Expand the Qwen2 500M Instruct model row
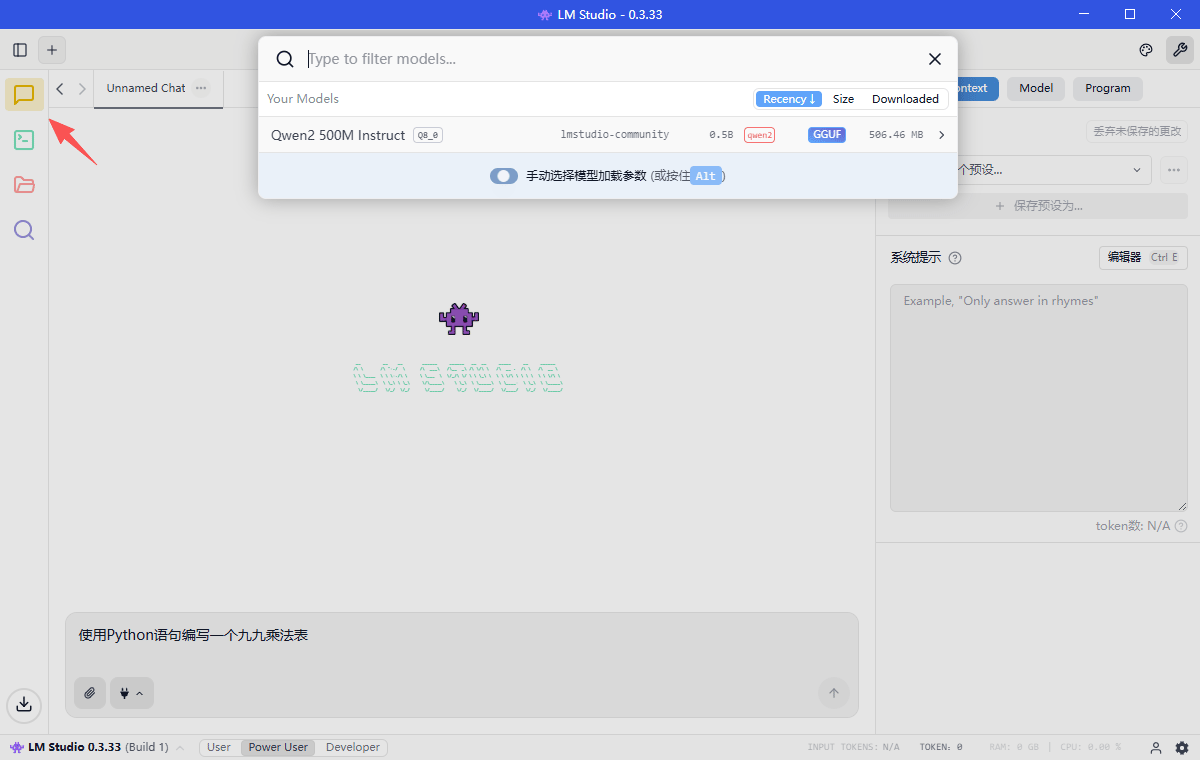Image resolution: width=1200 pixels, height=760 pixels. pos(940,134)
